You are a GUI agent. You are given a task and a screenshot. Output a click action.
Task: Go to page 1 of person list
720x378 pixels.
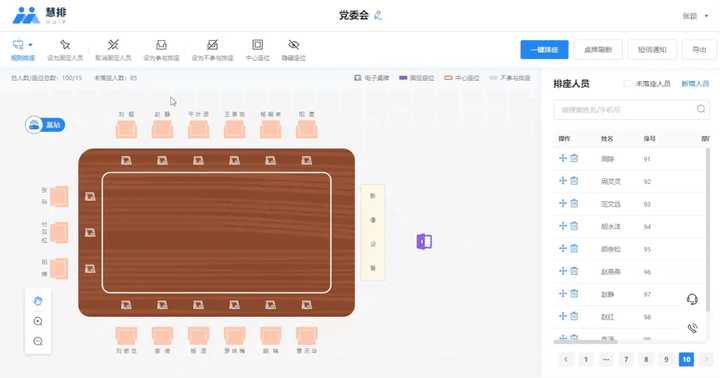[585, 359]
